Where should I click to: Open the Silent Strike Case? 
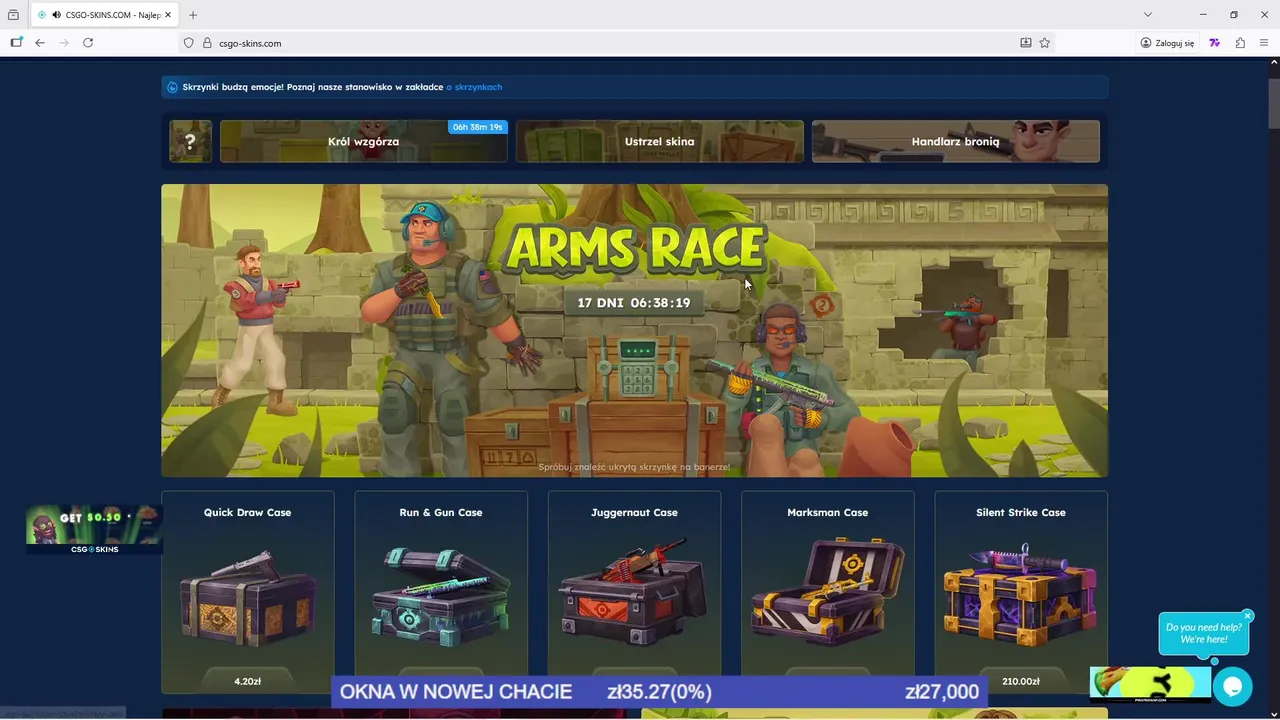coord(1021,592)
